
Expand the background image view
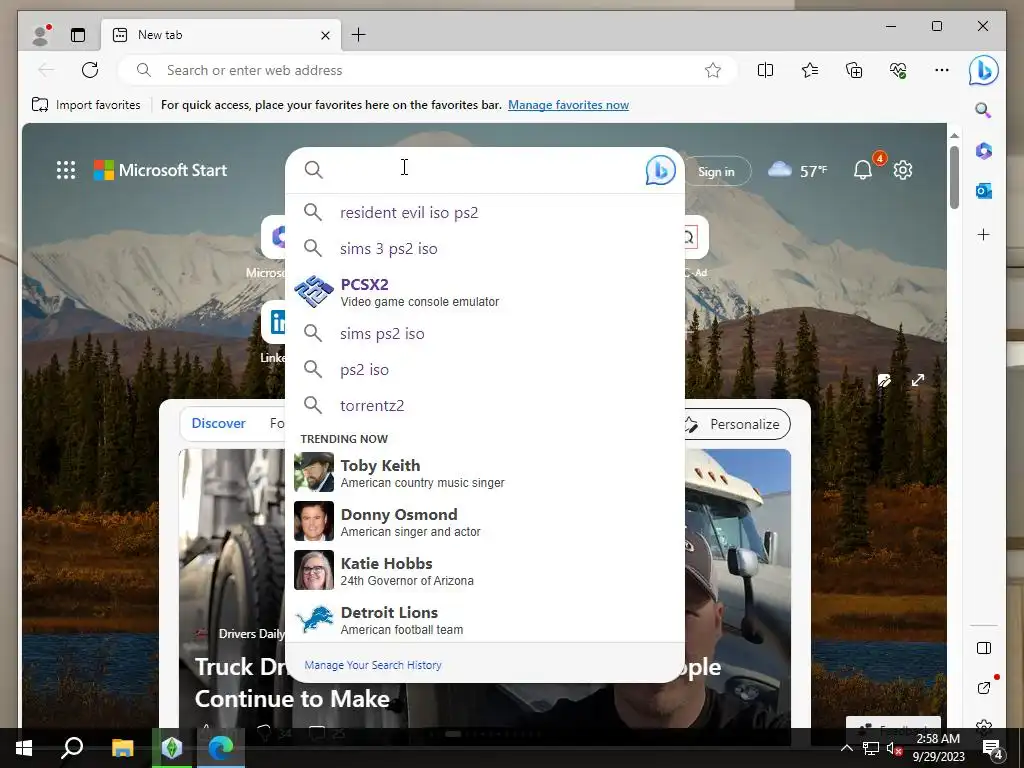tap(918, 380)
